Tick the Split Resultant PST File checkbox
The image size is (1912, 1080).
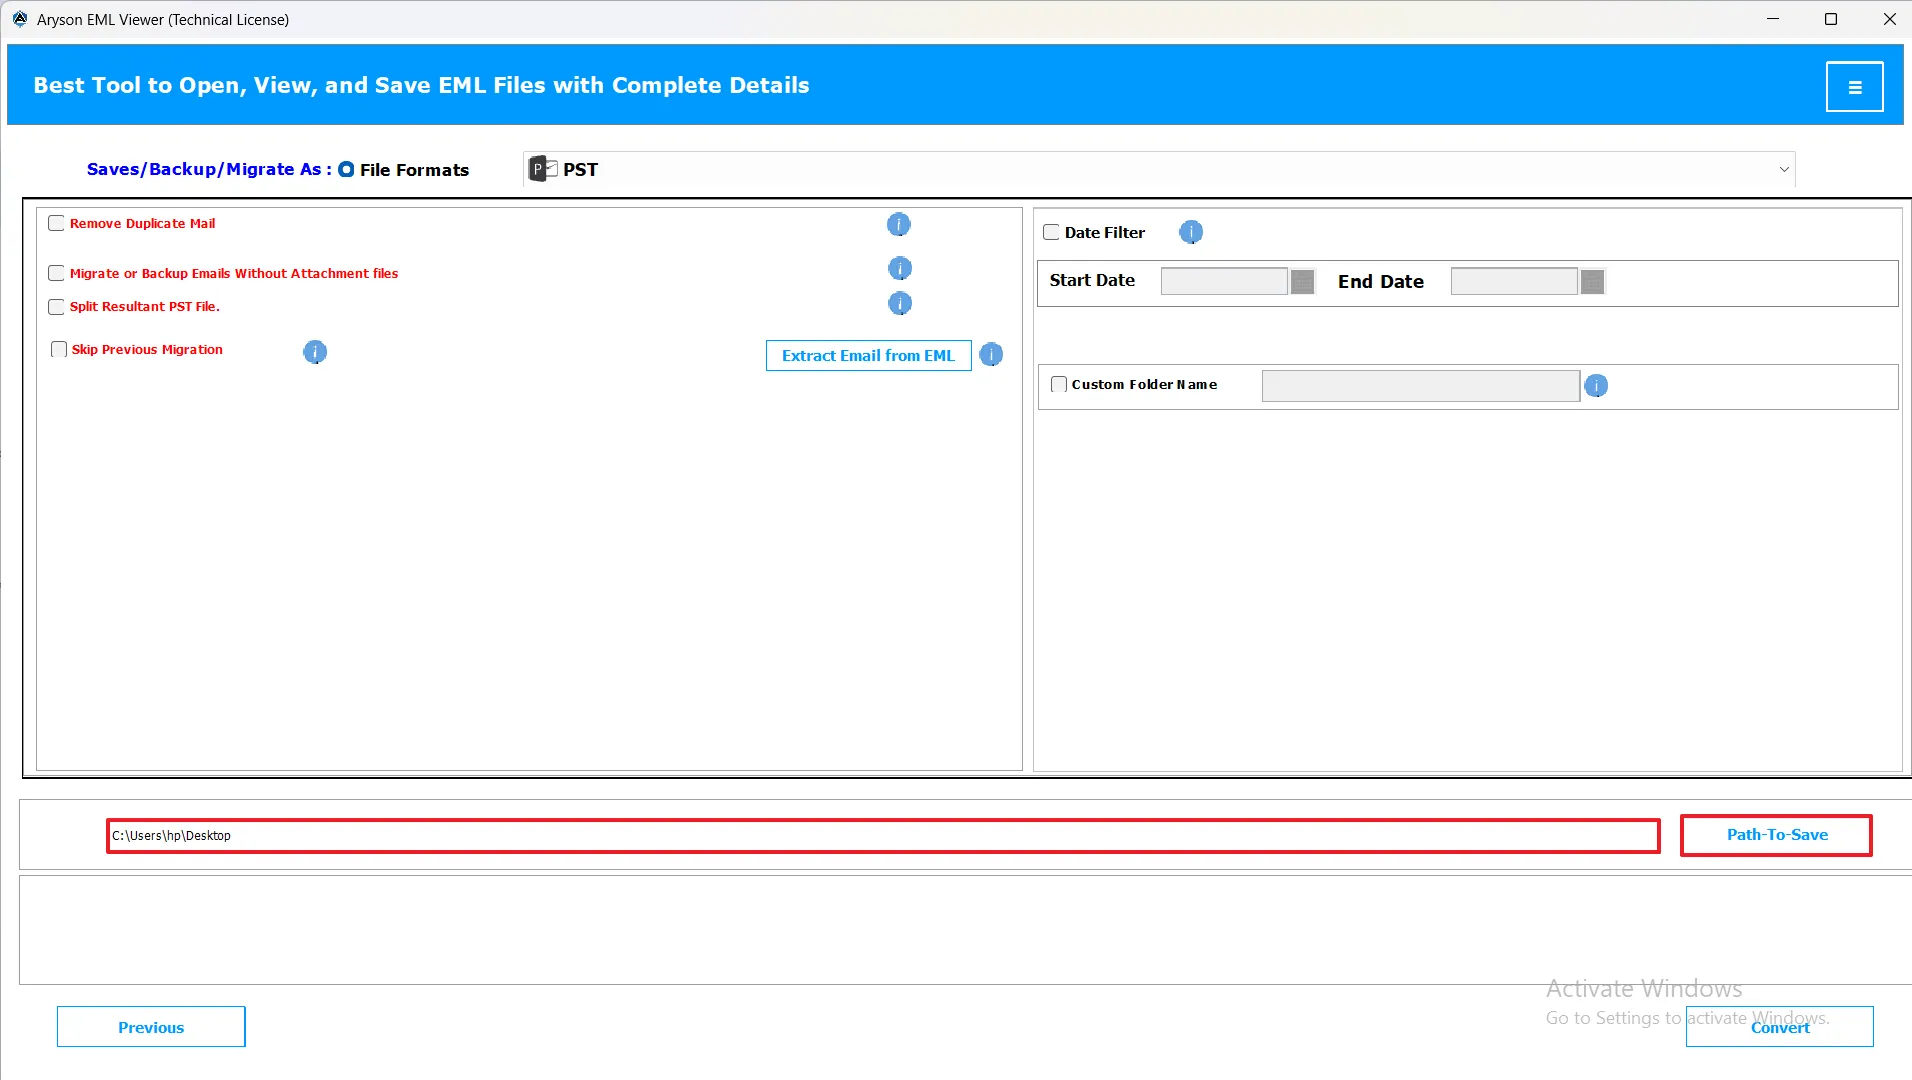pyautogui.click(x=57, y=307)
